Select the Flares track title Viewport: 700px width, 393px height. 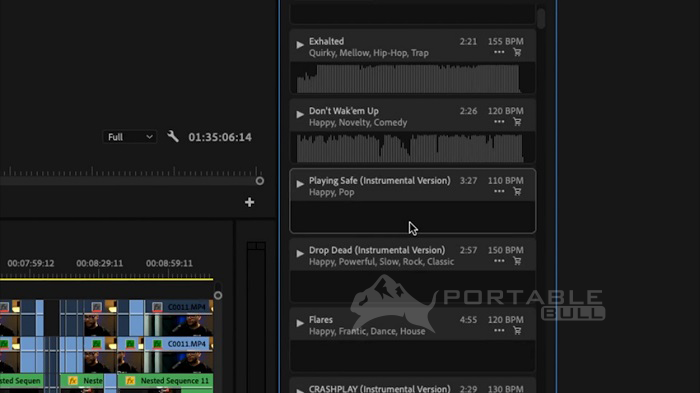(x=321, y=320)
